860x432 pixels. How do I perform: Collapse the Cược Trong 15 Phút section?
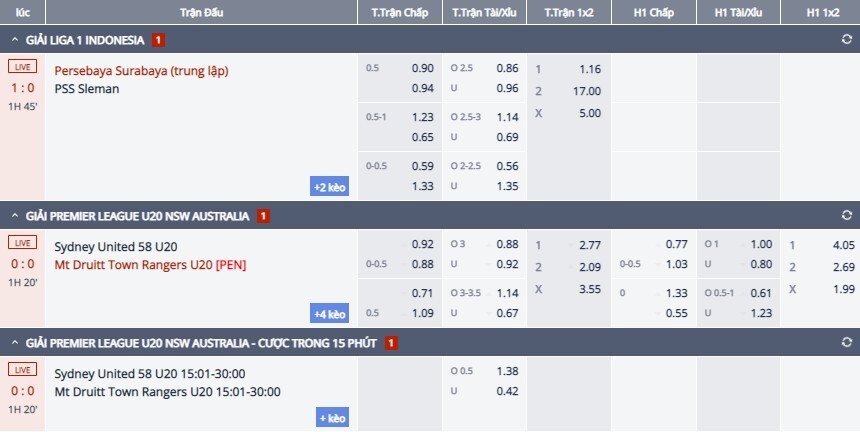pos(14,343)
